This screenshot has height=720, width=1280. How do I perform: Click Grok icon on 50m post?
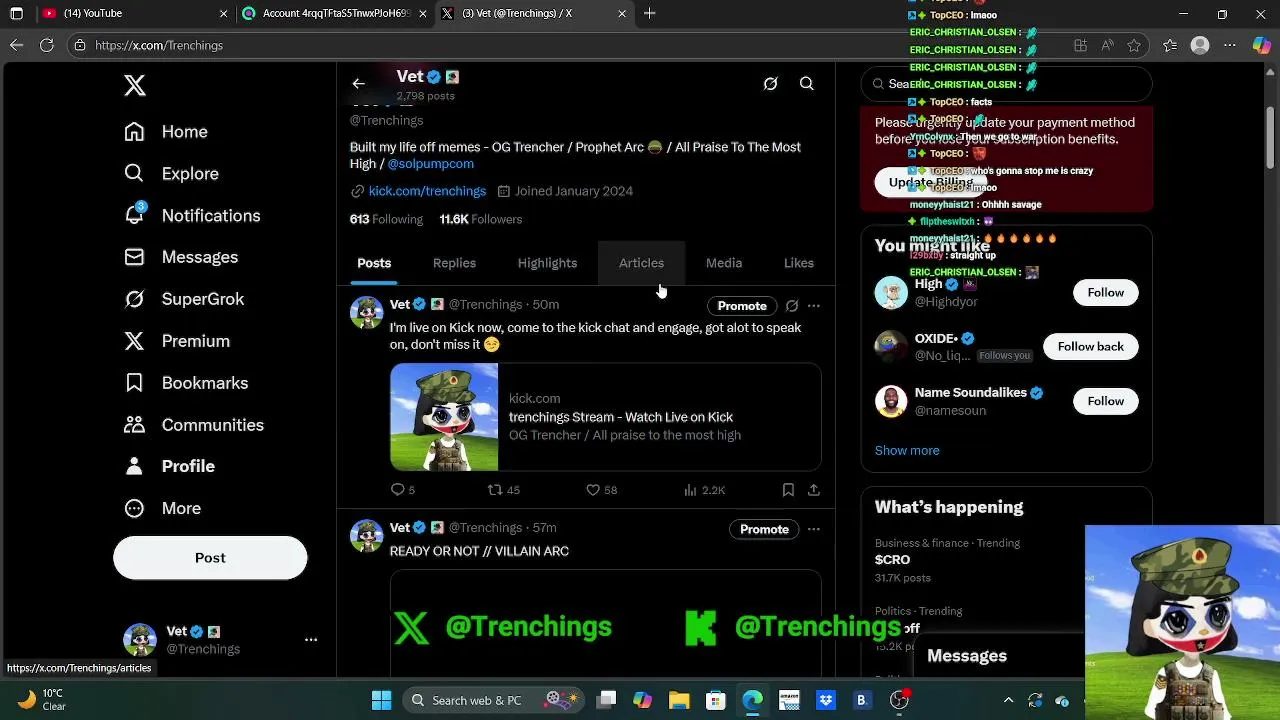pyautogui.click(x=792, y=306)
